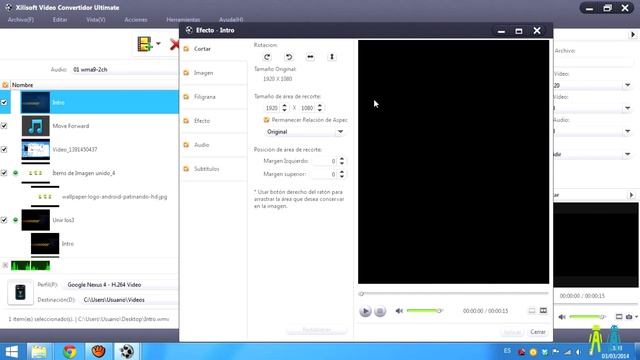Toggle Permanecer Relación de Aspecto checkbox
Viewport: 640px width, 360px height.
point(267,120)
